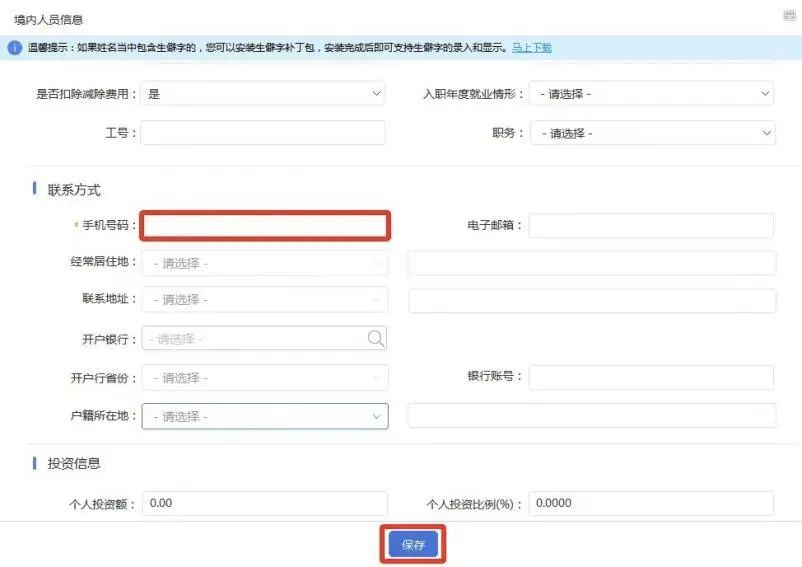Expand the 入职年度就业情形 dropdown
This screenshot has height=567, width=802.
(x=651, y=94)
